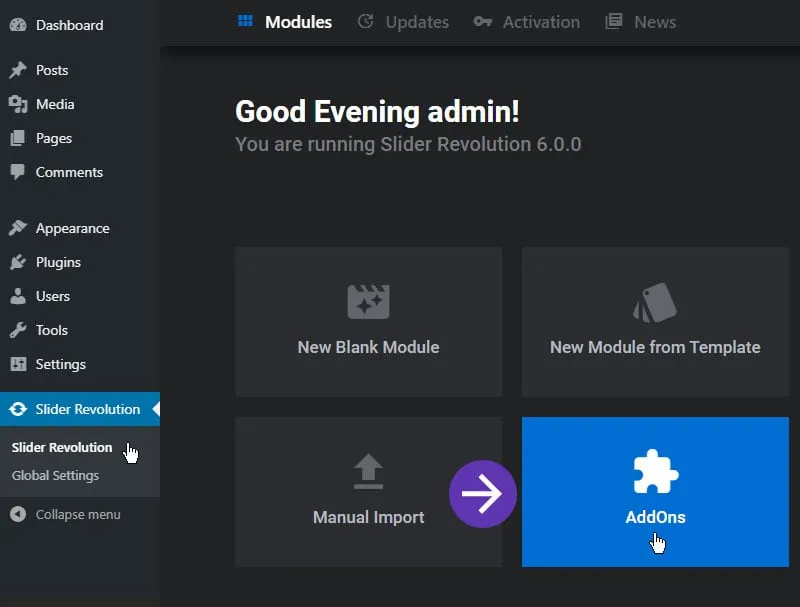
Task: Click the Appearance paintbrush icon
Action: click(17, 228)
